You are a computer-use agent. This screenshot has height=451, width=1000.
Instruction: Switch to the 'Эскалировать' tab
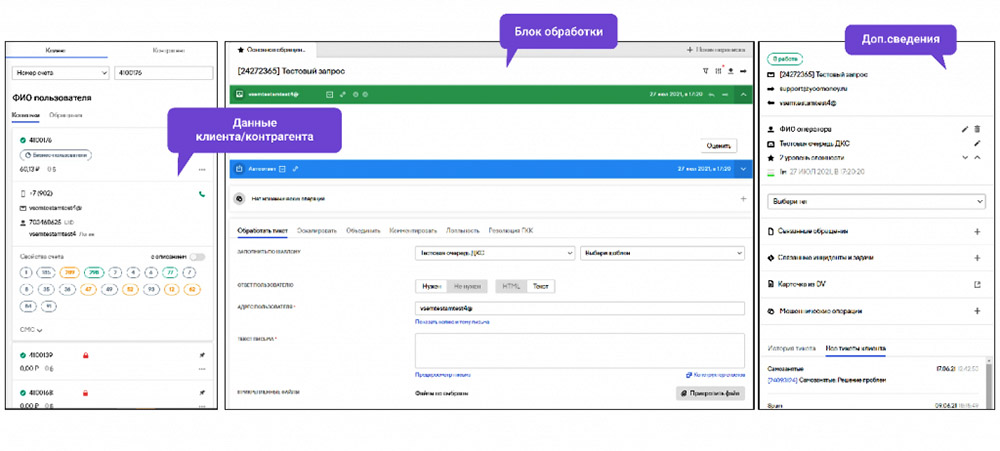click(x=317, y=231)
